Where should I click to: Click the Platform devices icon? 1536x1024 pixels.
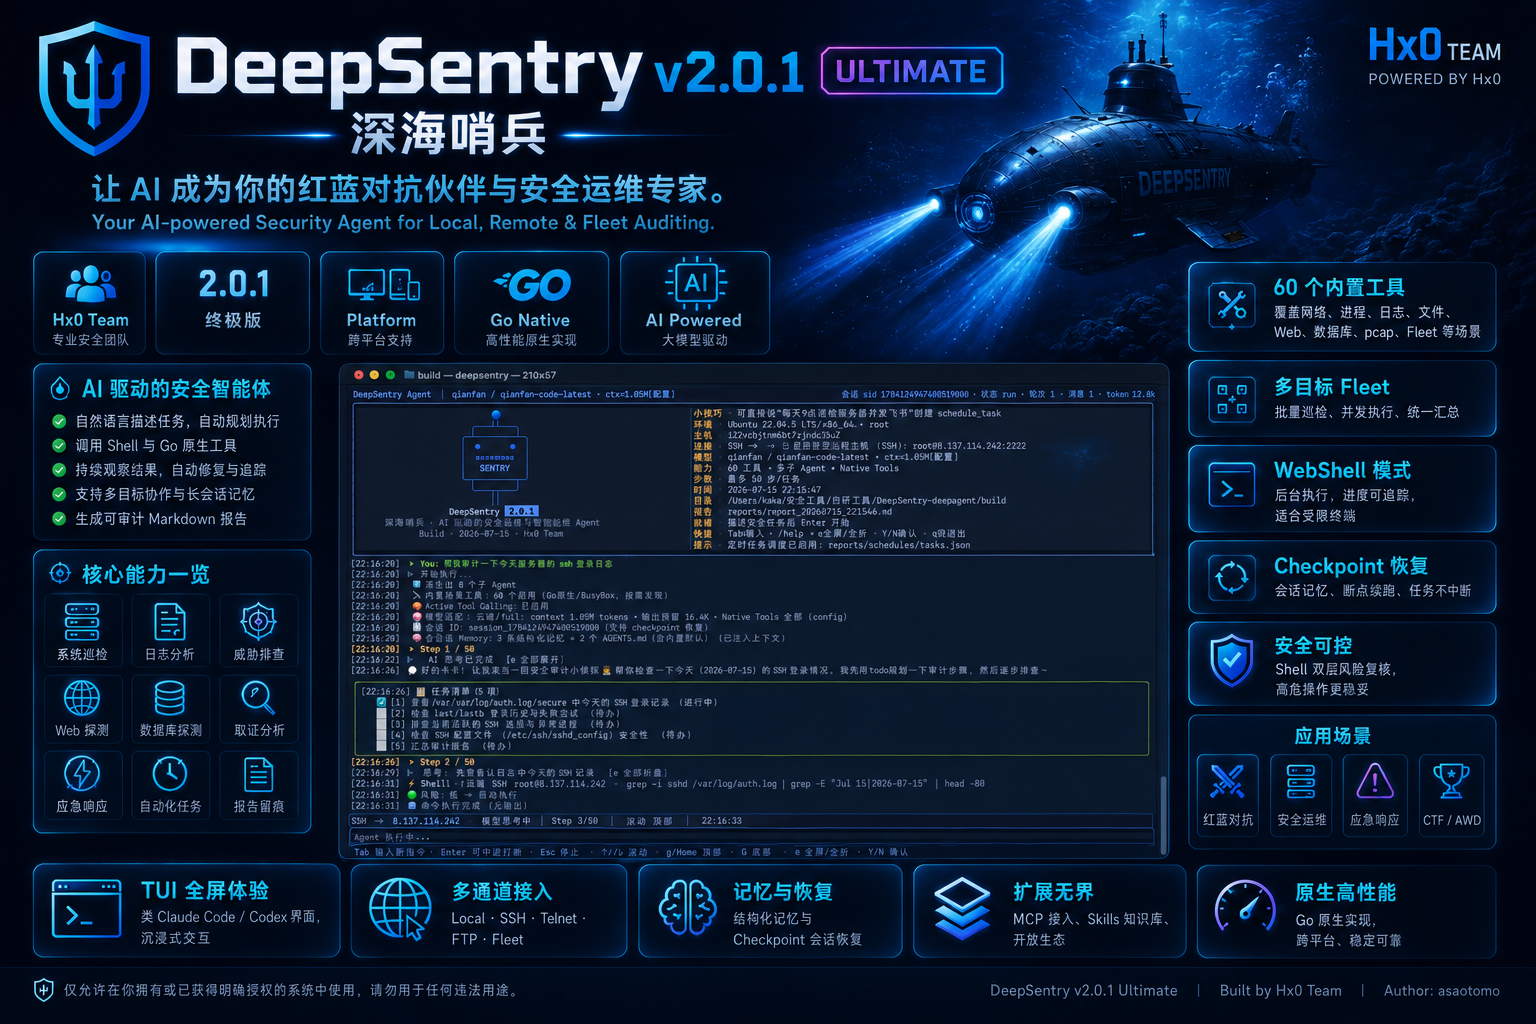(383, 285)
